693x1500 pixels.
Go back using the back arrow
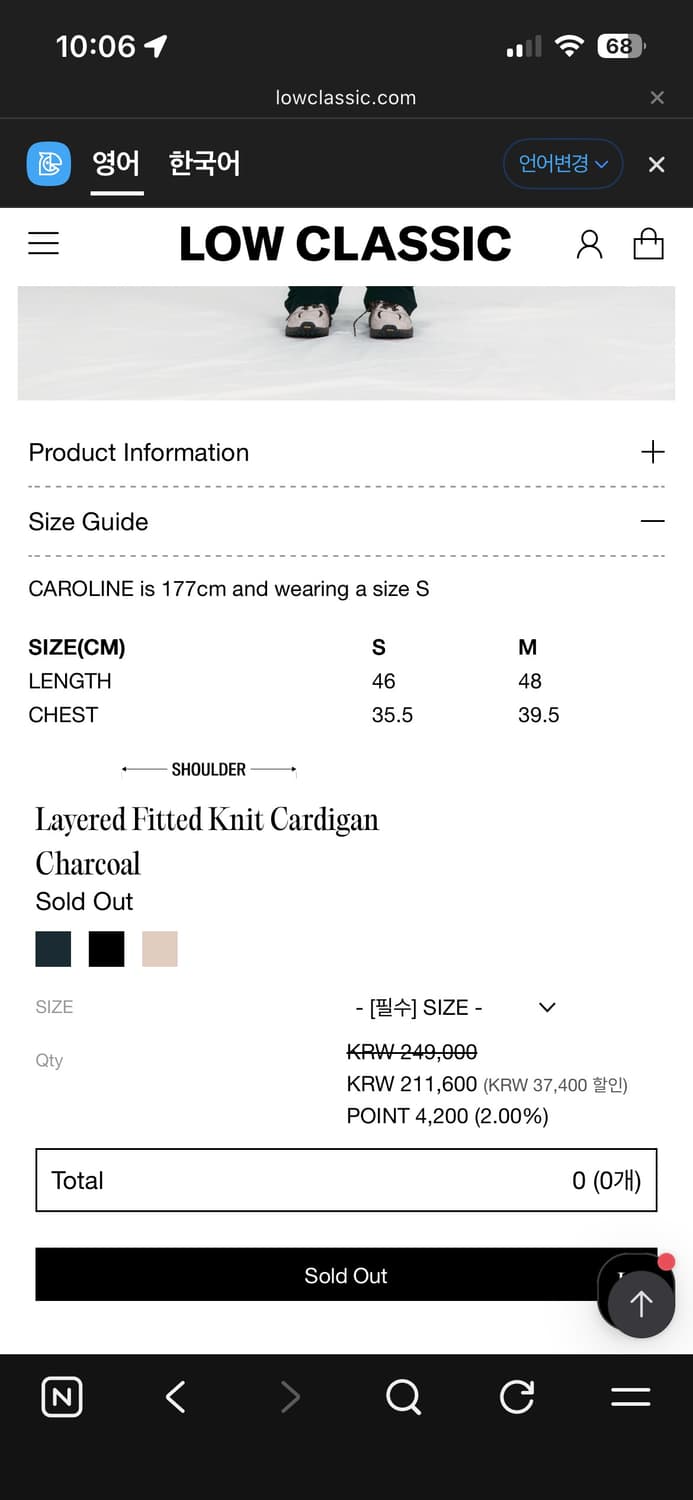[x=174, y=1397]
